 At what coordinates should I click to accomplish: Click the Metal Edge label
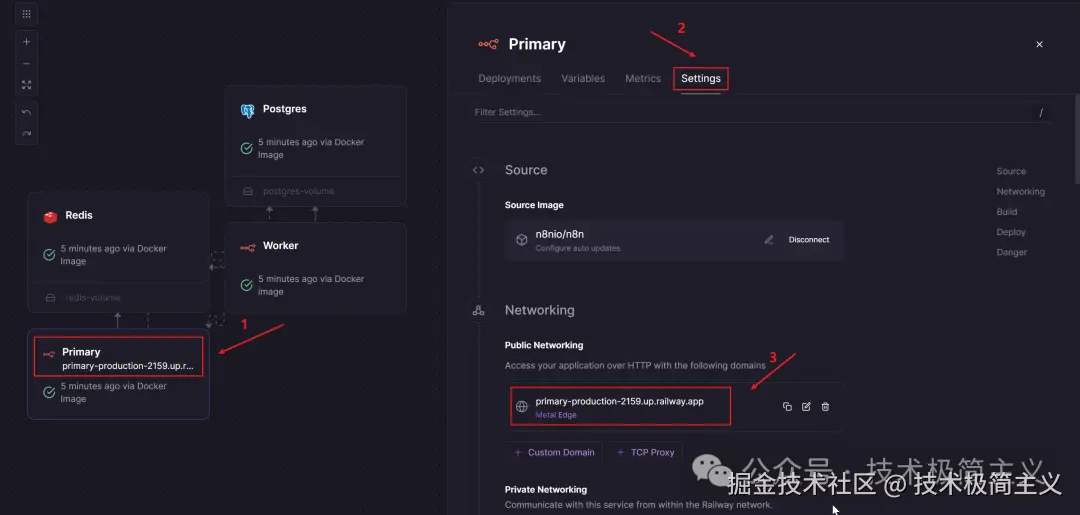pyautogui.click(x=556, y=415)
